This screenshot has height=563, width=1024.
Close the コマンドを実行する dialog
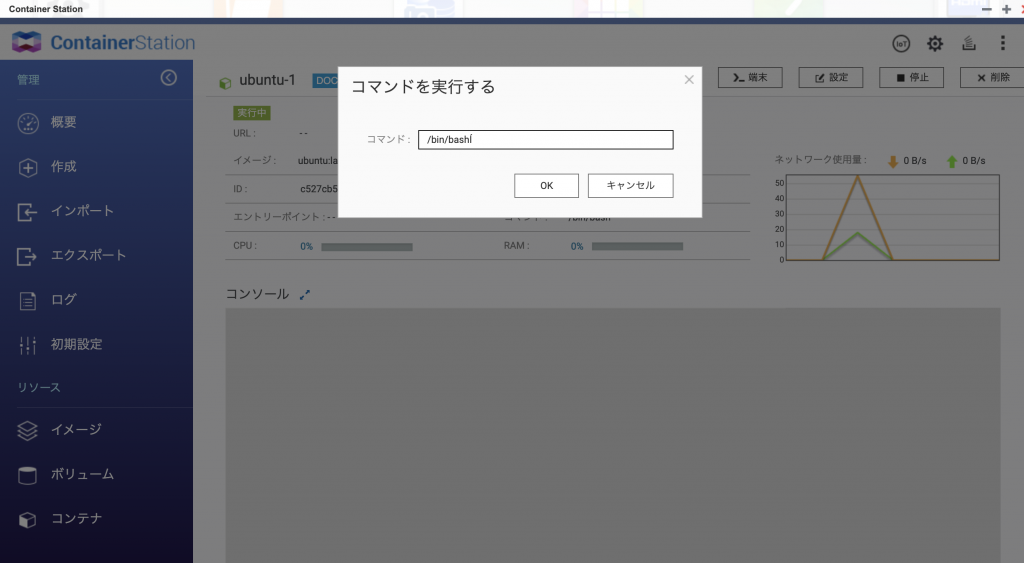coord(689,80)
